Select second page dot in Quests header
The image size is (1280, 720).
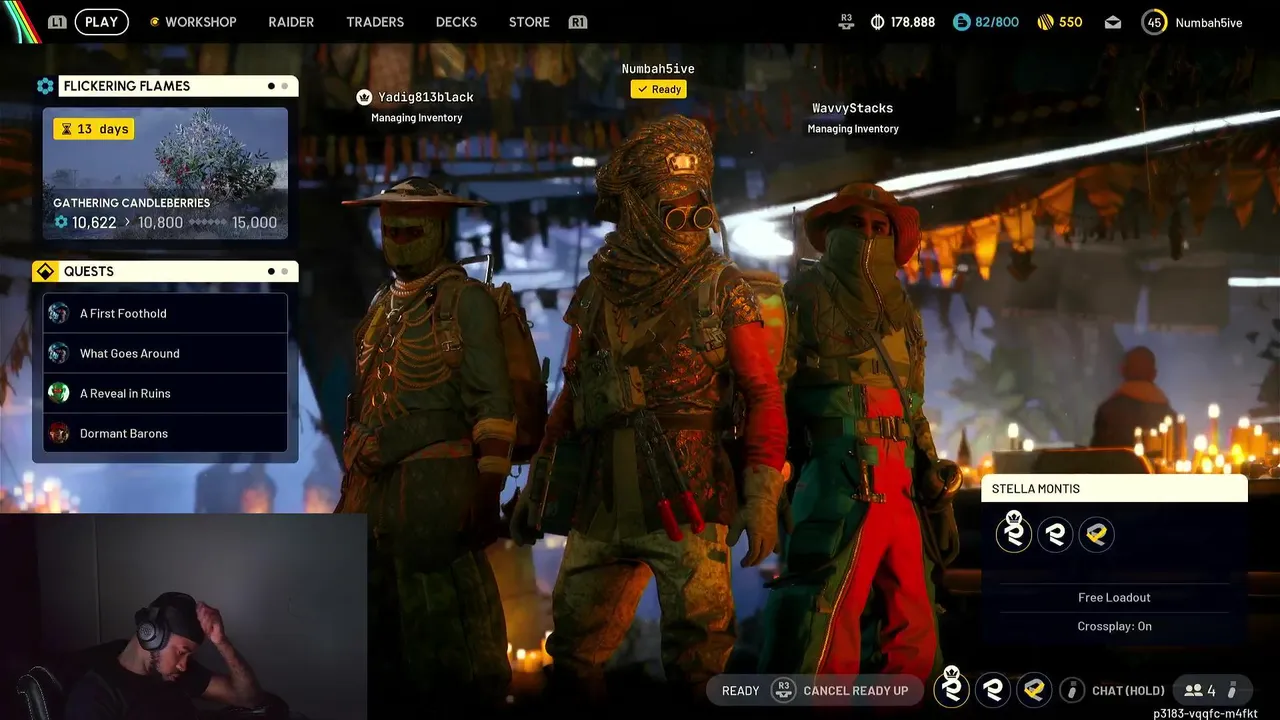point(285,271)
